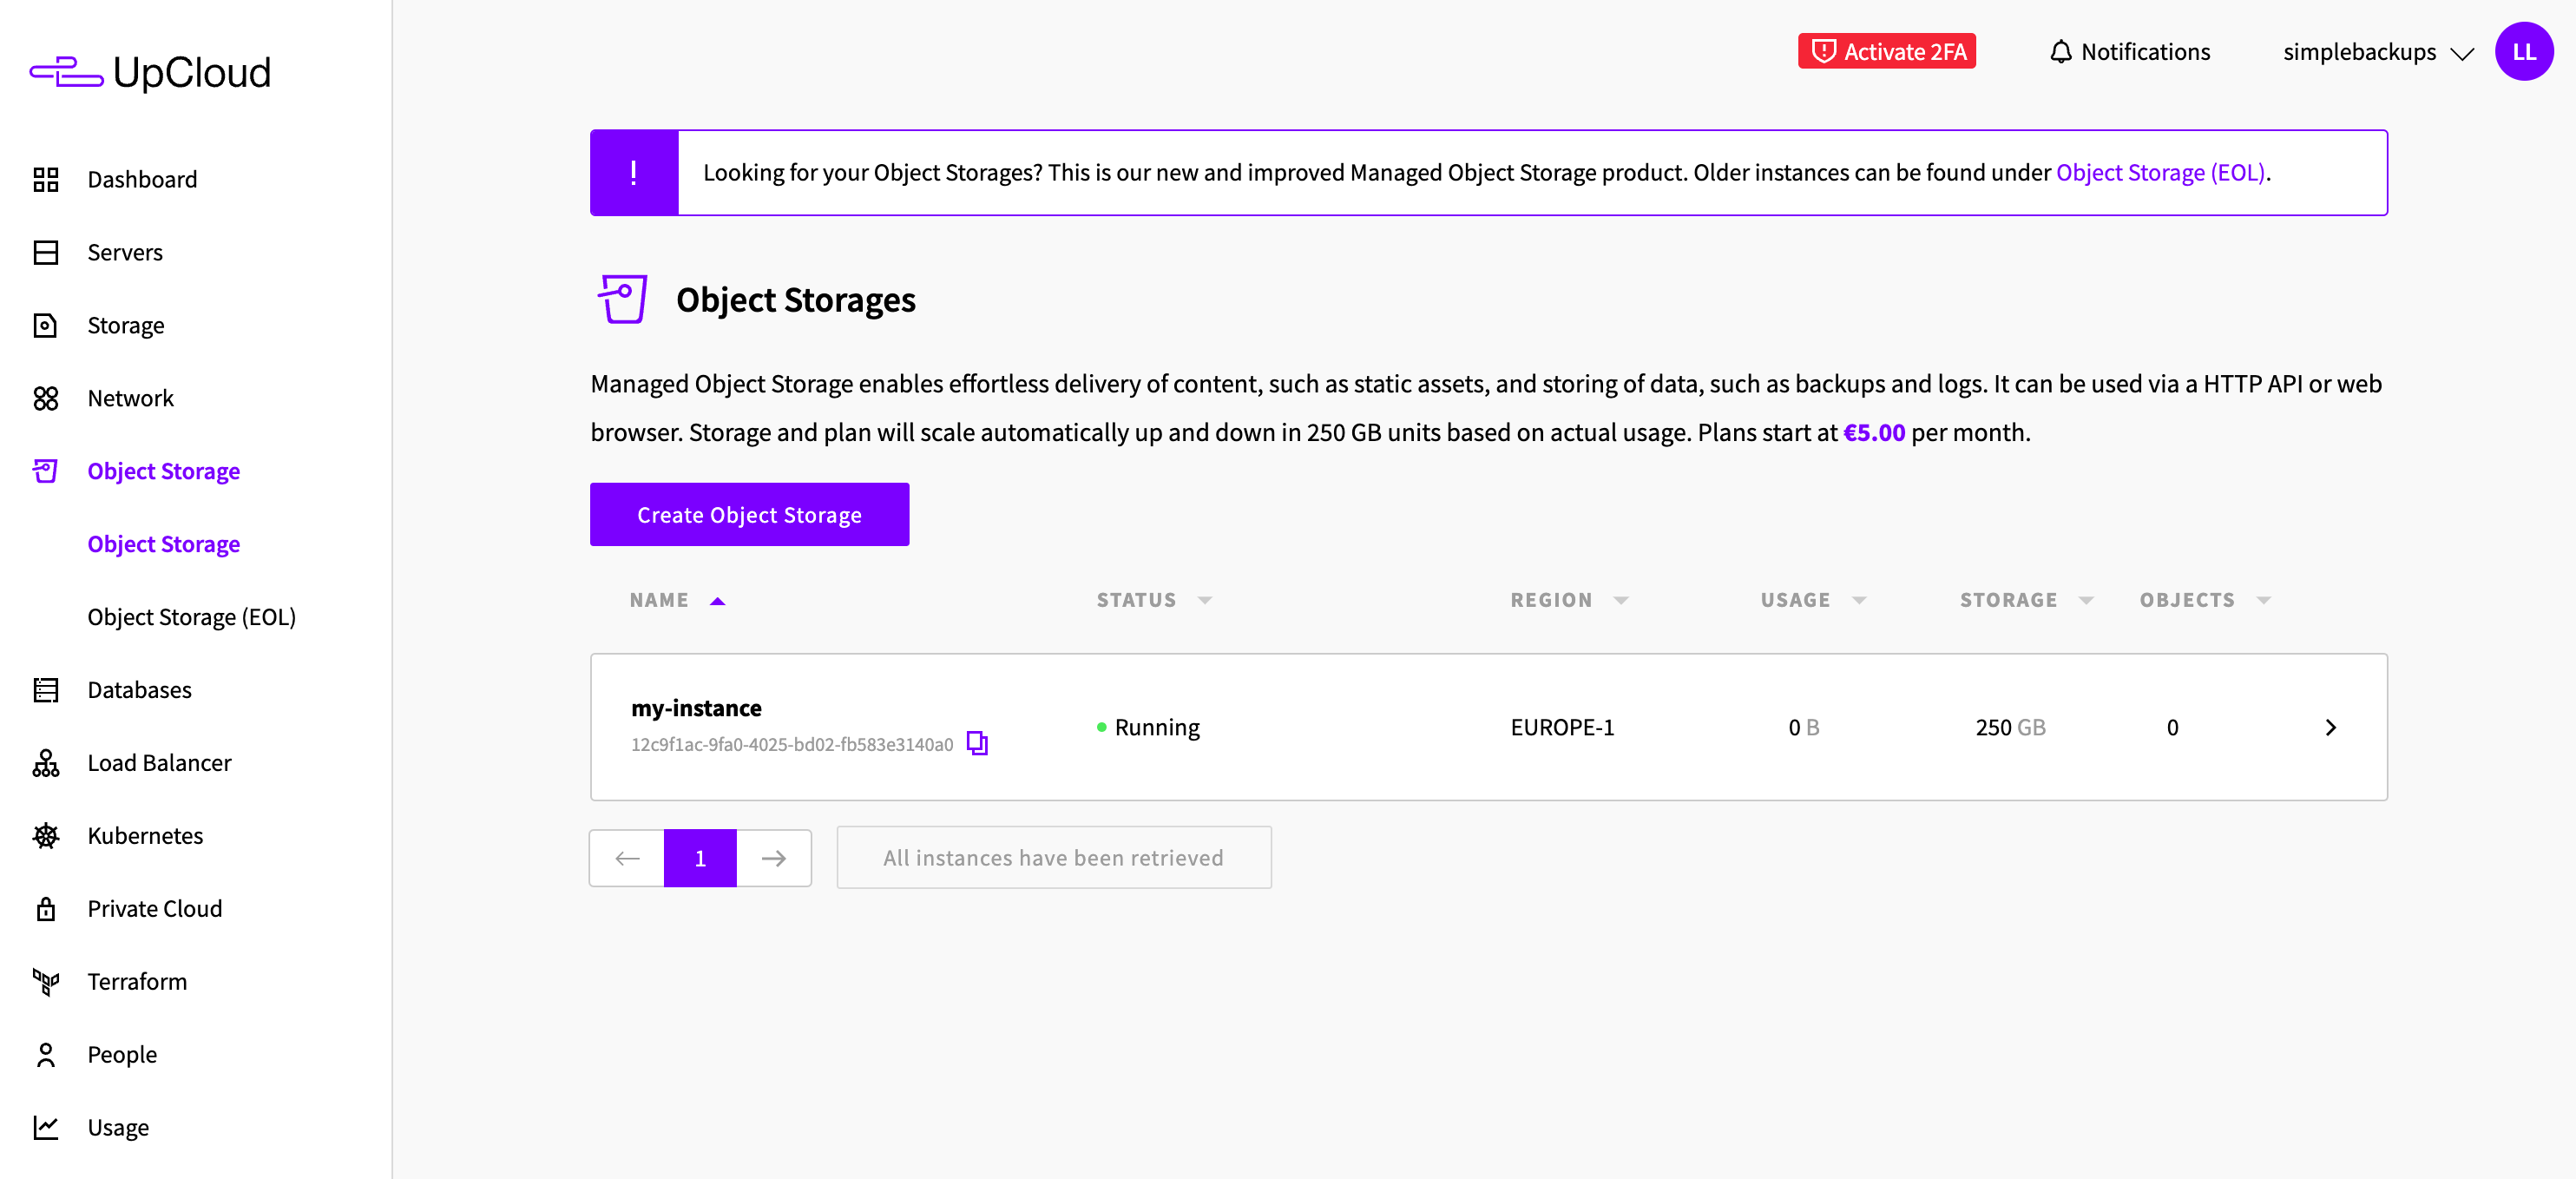
Task: Open the Private Cloud menu item
Action: [x=154, y=908]
